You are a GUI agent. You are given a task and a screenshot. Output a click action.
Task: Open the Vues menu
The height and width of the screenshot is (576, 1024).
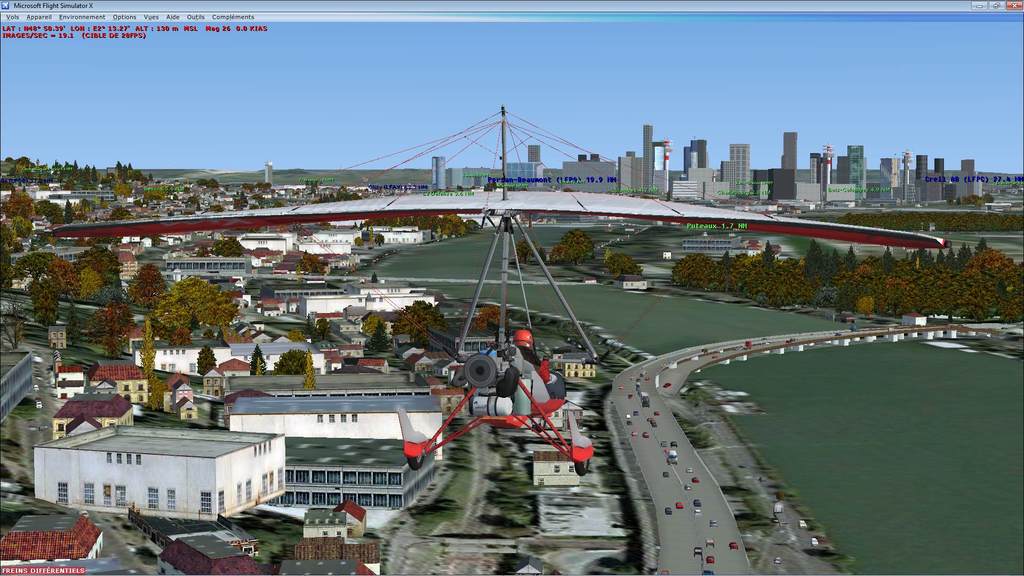[151, 17]
